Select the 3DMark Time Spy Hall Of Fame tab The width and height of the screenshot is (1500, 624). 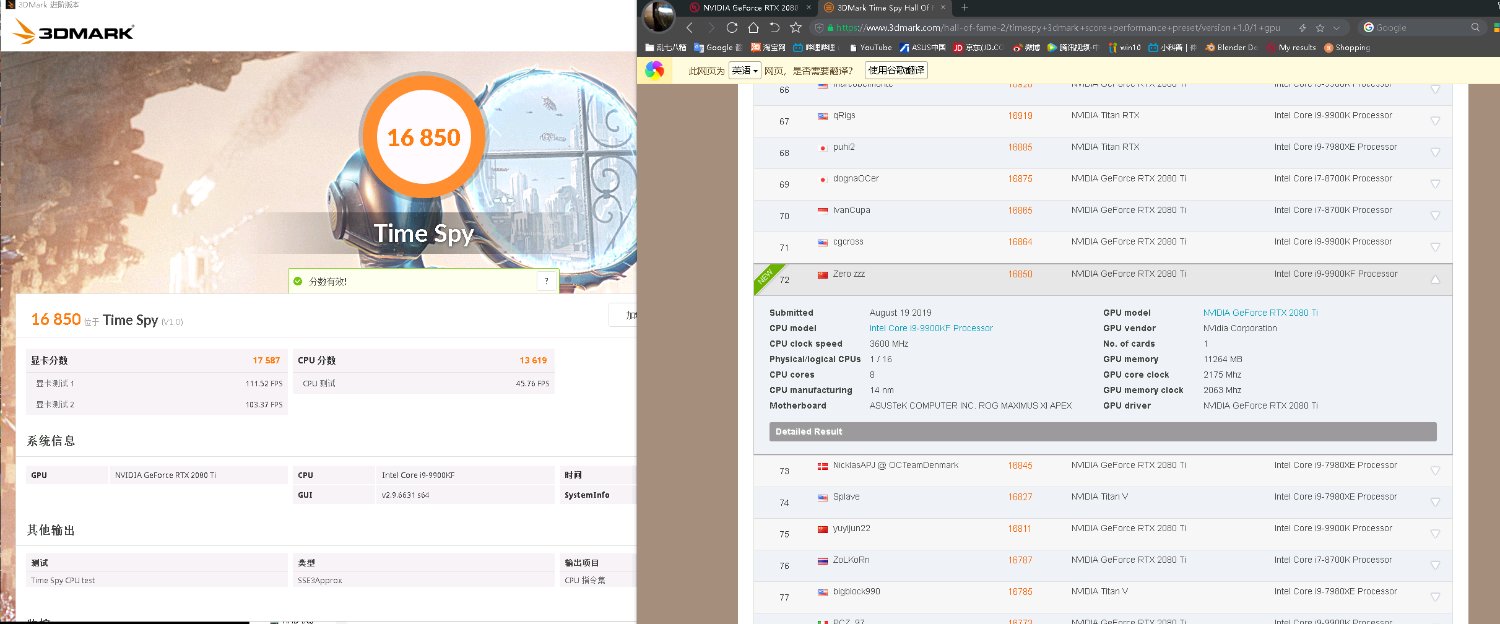click(886, 8)
